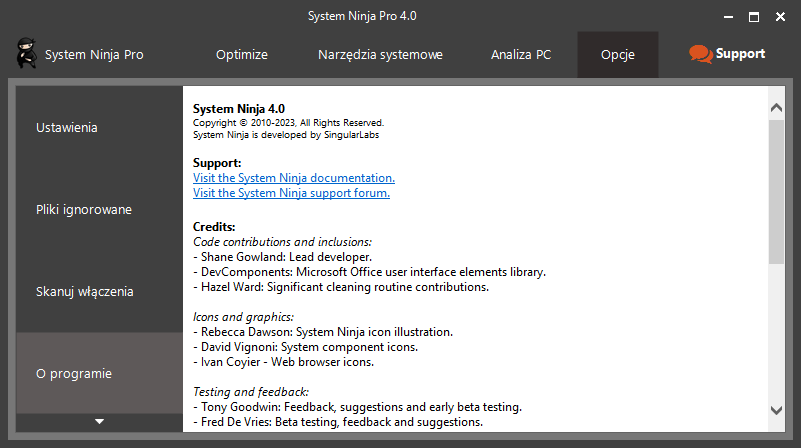
Task: Click the Fred De Vries credit line
Action: 338,422
